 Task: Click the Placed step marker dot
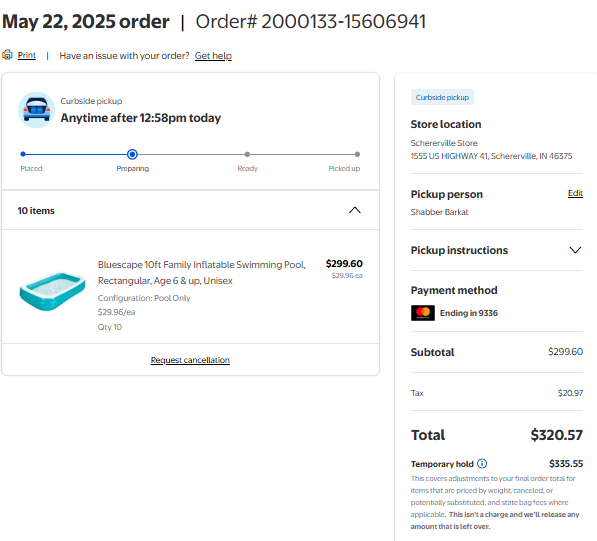pos(23,154)
